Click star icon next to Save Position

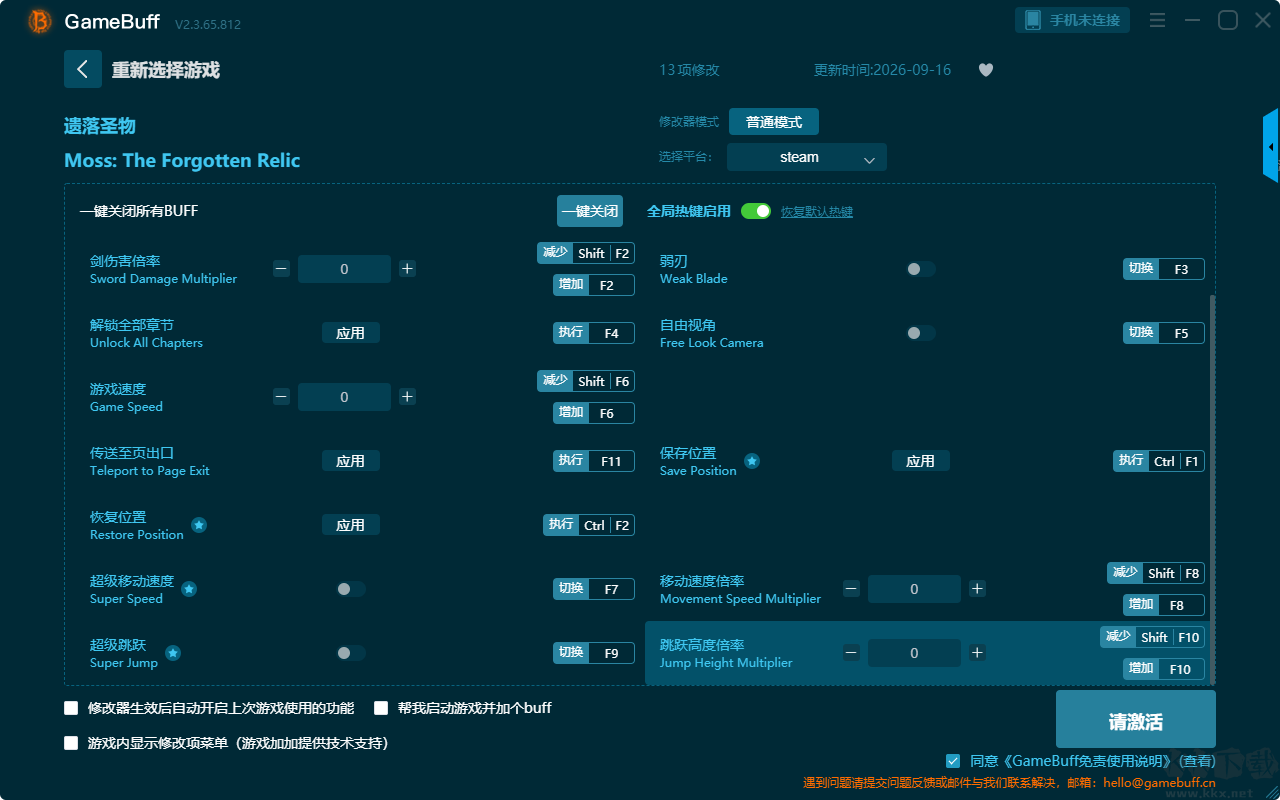[x=752, y=461]
